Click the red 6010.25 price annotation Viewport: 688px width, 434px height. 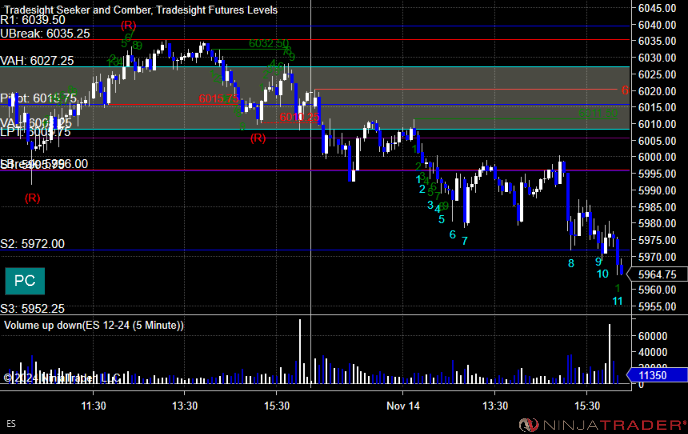(300, 117)
